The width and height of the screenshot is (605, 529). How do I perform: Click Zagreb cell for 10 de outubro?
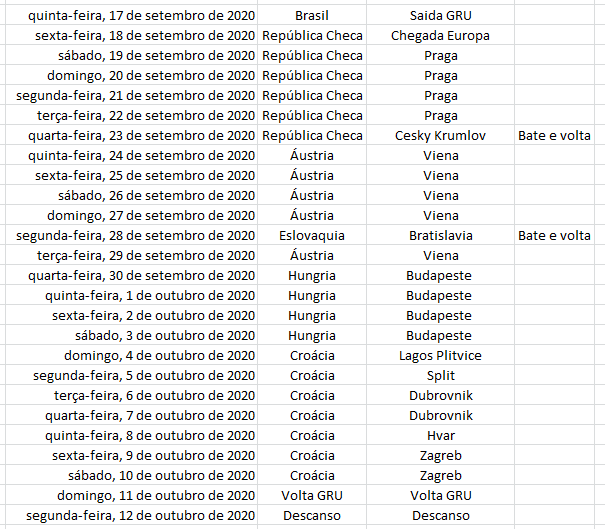pos(440,476)
